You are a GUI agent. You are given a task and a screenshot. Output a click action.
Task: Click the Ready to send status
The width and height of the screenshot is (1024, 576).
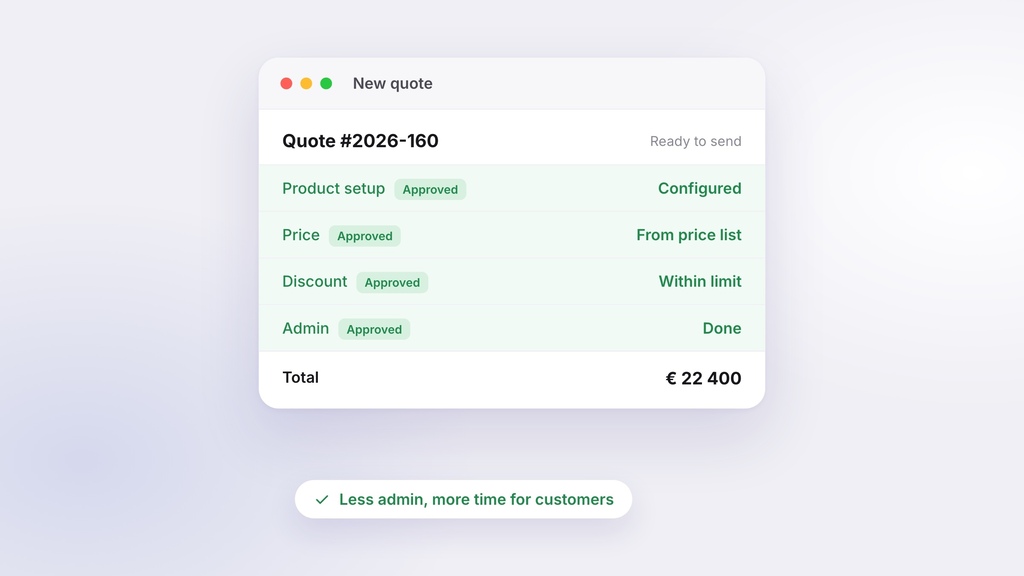[x=696, y=141]
